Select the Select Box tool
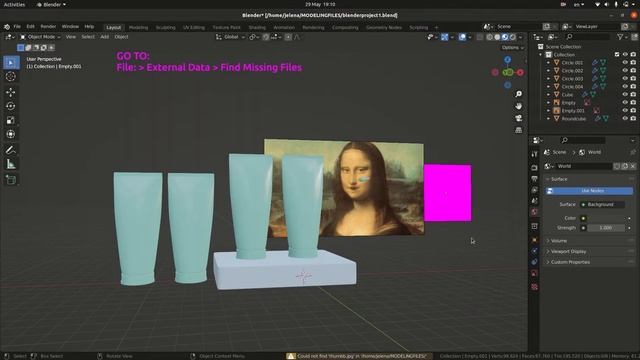The height and width of the screenshot is (360, 640). (11, 62)
